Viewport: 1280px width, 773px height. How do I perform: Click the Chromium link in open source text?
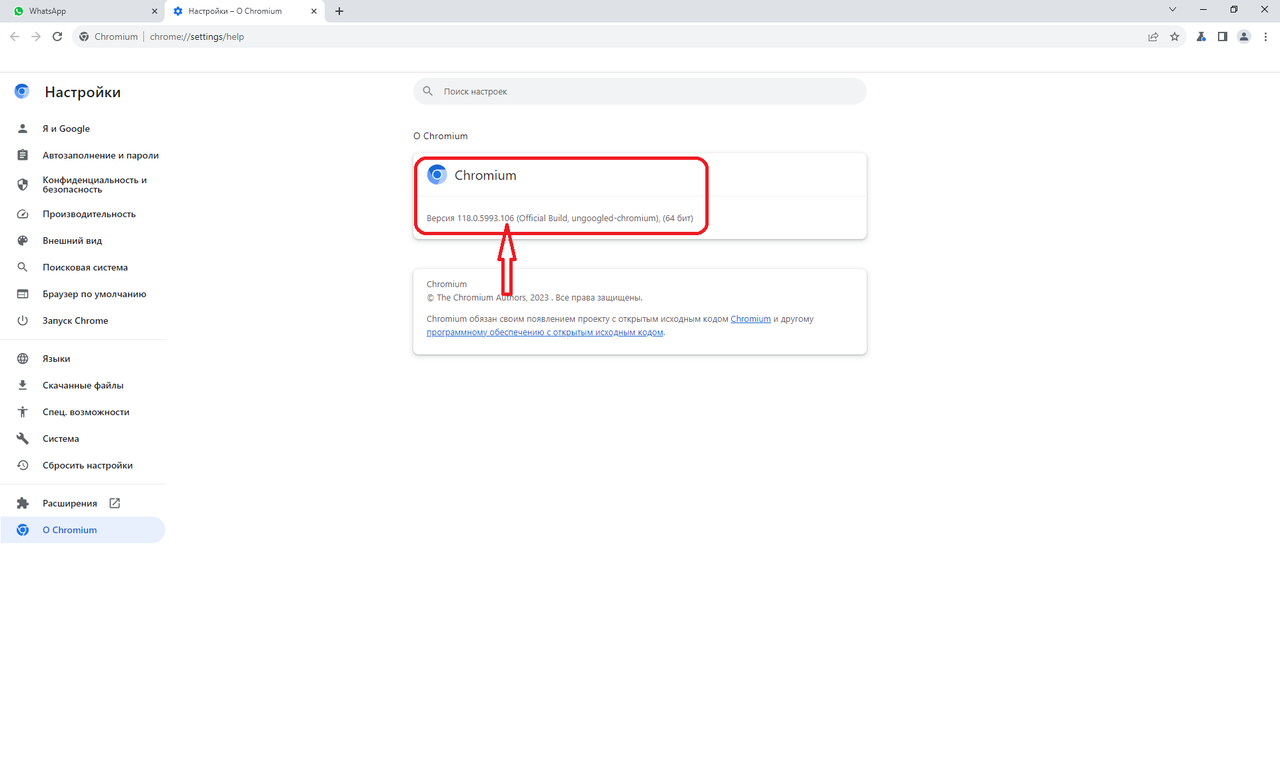(x=751, y=319)
